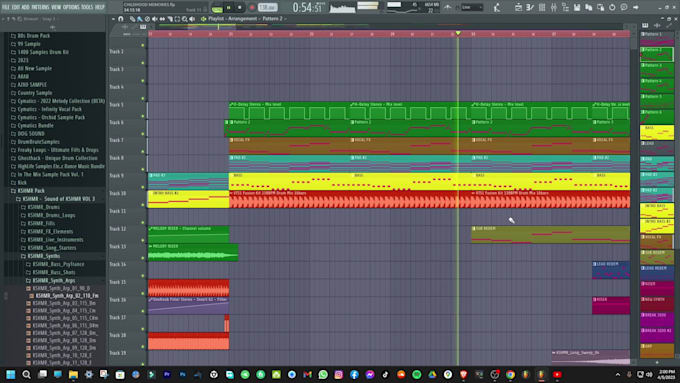Click the play/pause transport button
The width and height of the screenshot is (680, 383).
pos(229,7)
